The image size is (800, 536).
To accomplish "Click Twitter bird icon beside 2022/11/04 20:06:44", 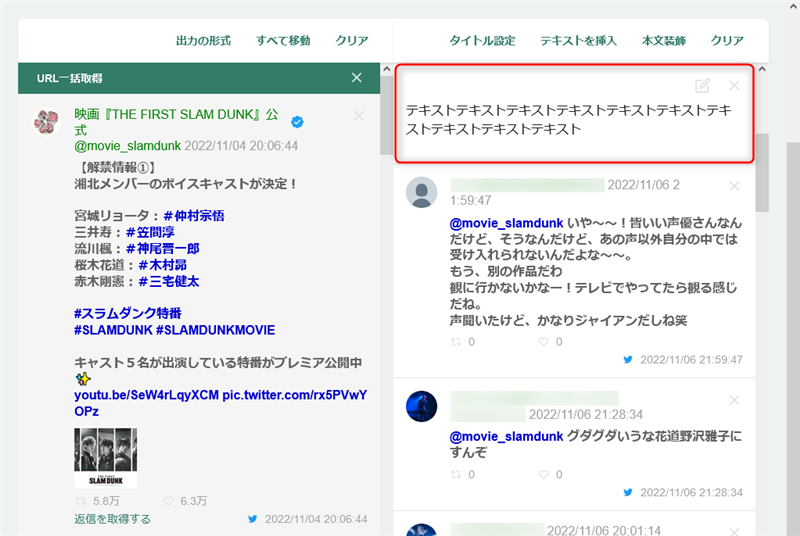I will (253, 519).
